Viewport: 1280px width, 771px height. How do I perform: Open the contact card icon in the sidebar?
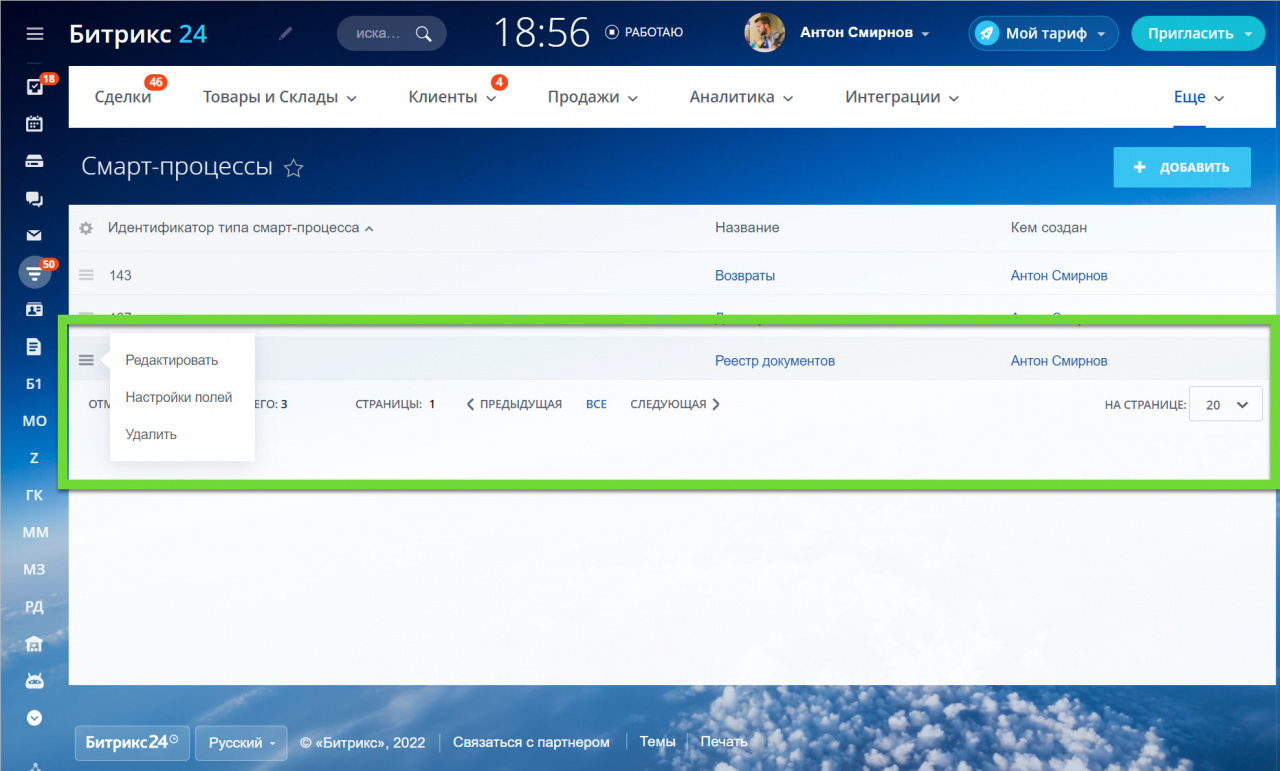pos(35,310)
